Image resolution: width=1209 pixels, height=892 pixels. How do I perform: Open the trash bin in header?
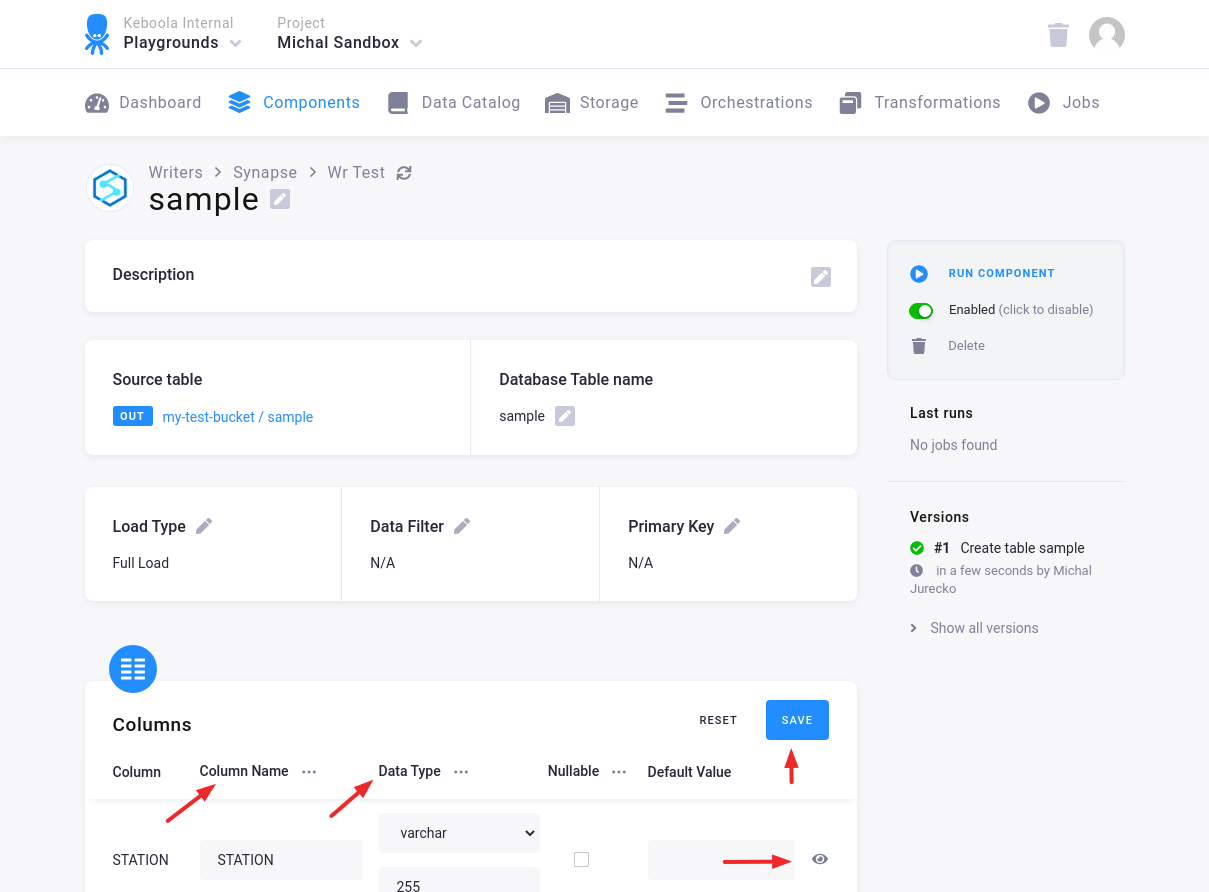[1058, 35]
